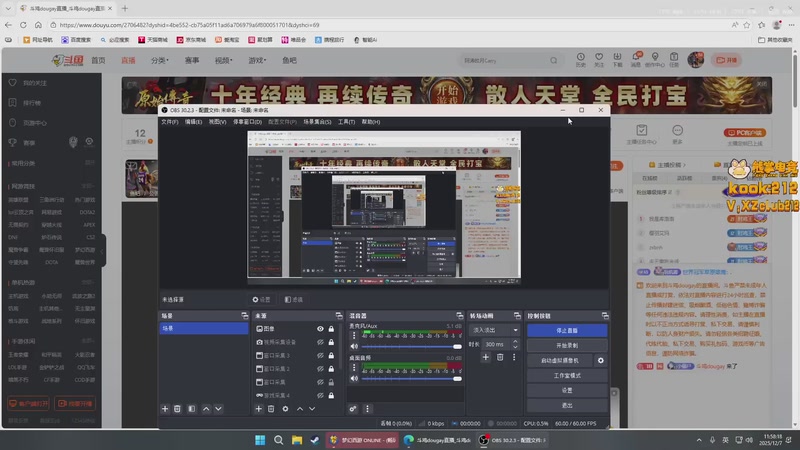Remove selected source with trash icon in Sources panel
The image size is (800, 450).
coord(271,409)
